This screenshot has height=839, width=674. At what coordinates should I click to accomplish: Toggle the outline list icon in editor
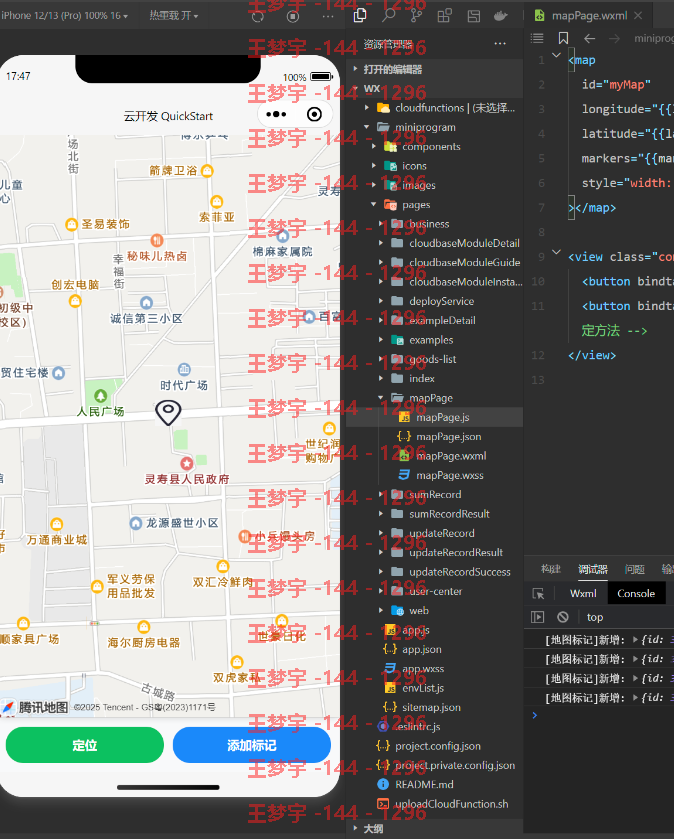coord(537,38)
